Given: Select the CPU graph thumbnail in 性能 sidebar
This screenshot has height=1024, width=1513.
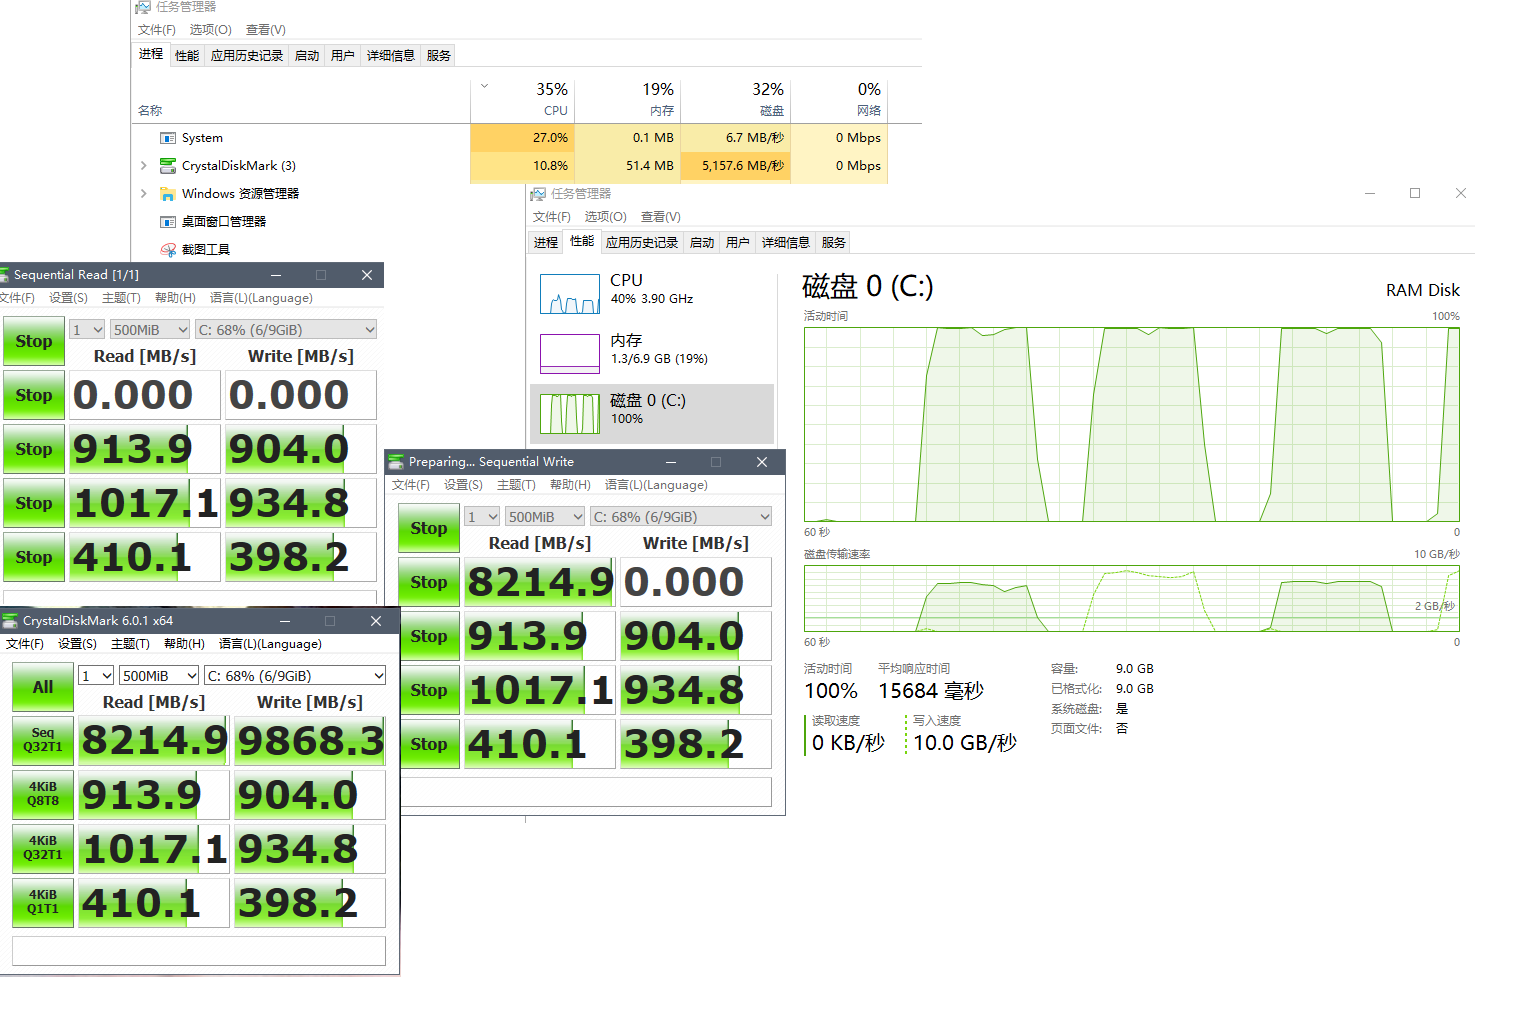Looking at the screenshot, I should click(569, 294).
